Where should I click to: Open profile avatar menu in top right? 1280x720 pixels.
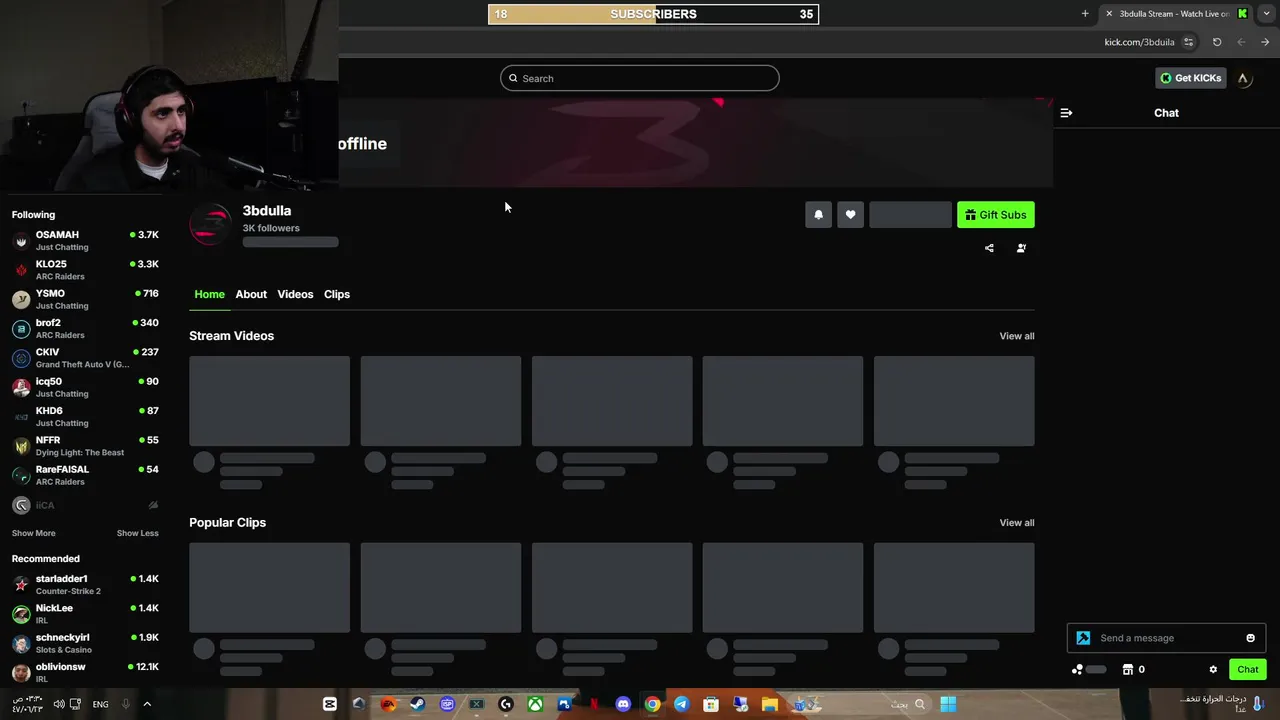(x=1243, y=78)
